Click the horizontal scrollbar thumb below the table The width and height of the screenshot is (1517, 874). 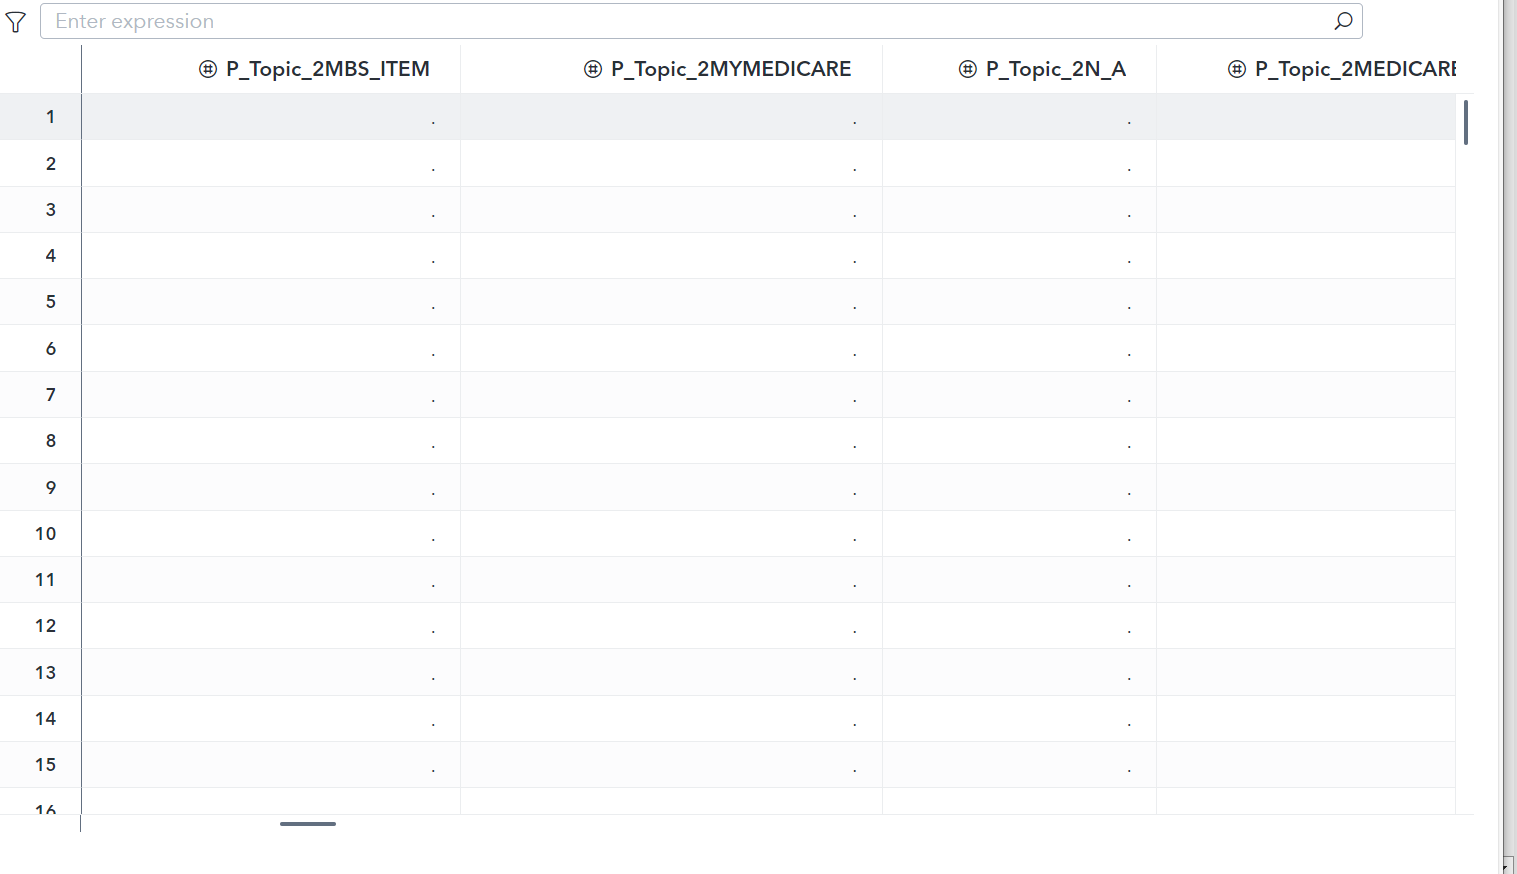point(308,824)
